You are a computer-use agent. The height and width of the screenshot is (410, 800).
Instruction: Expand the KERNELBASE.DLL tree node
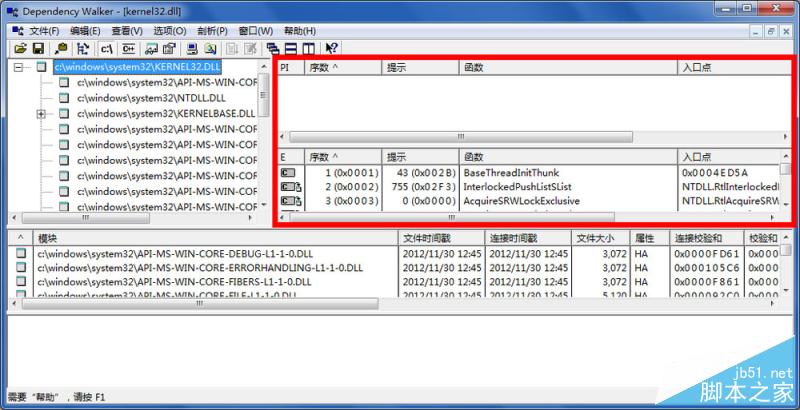[42, 114]
